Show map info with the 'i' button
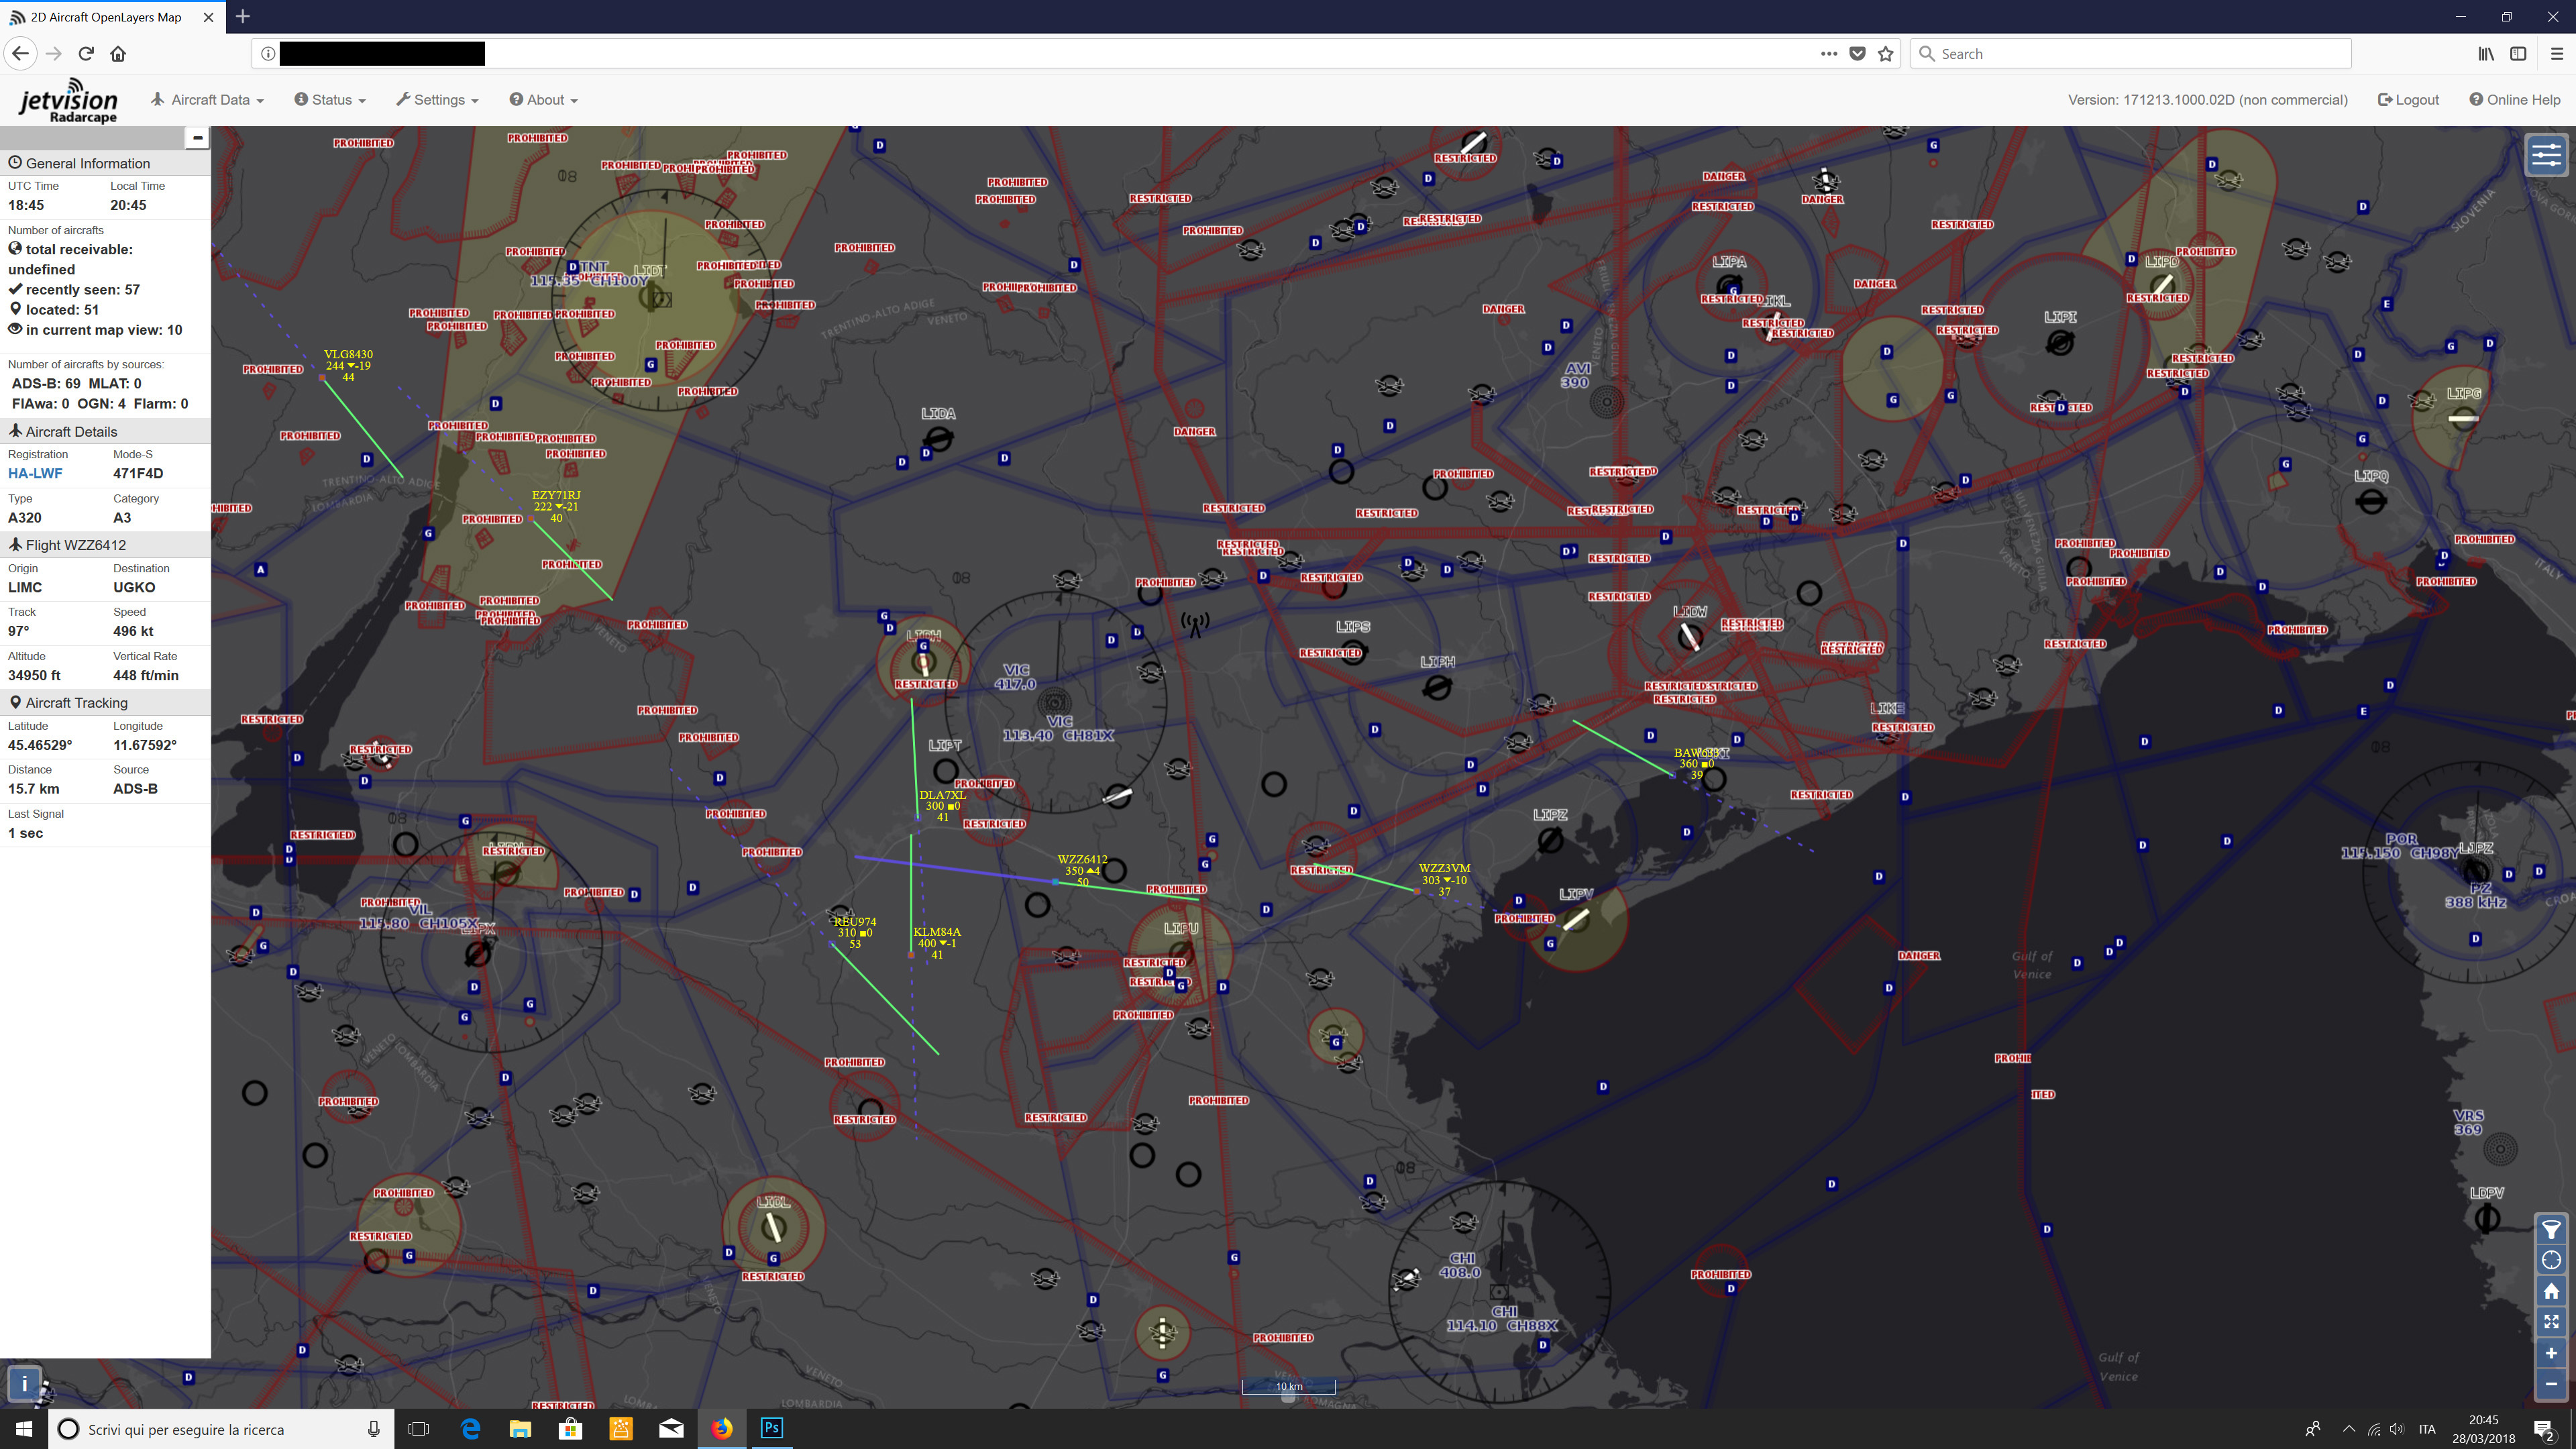The width and height of the screenshot is (2576, 1449). (24, 1383)
